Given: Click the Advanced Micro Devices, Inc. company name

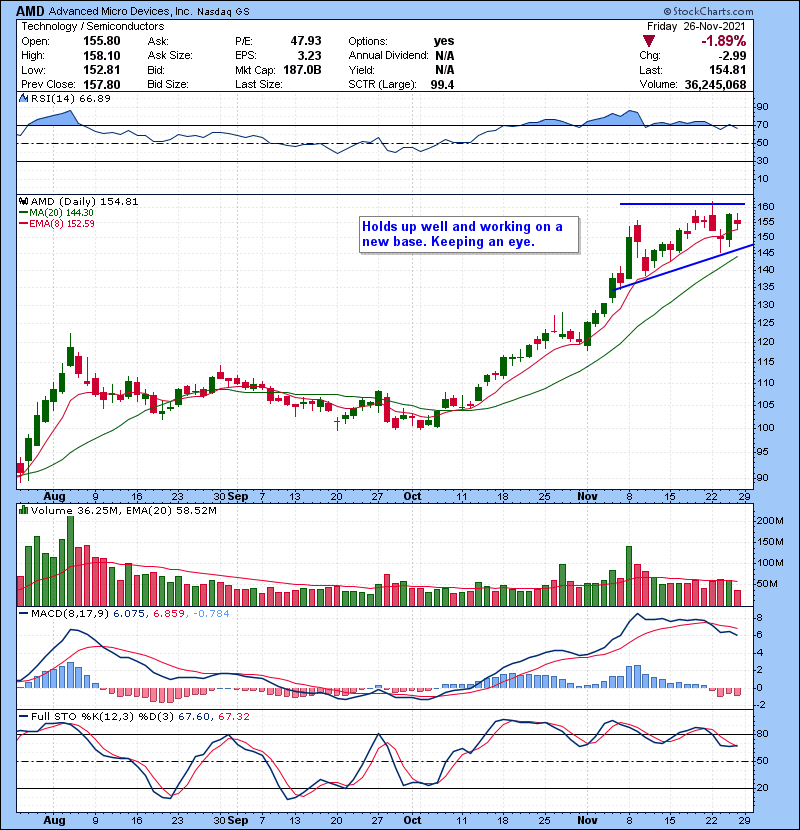Looking at the screenshot, I should point(120,11).
